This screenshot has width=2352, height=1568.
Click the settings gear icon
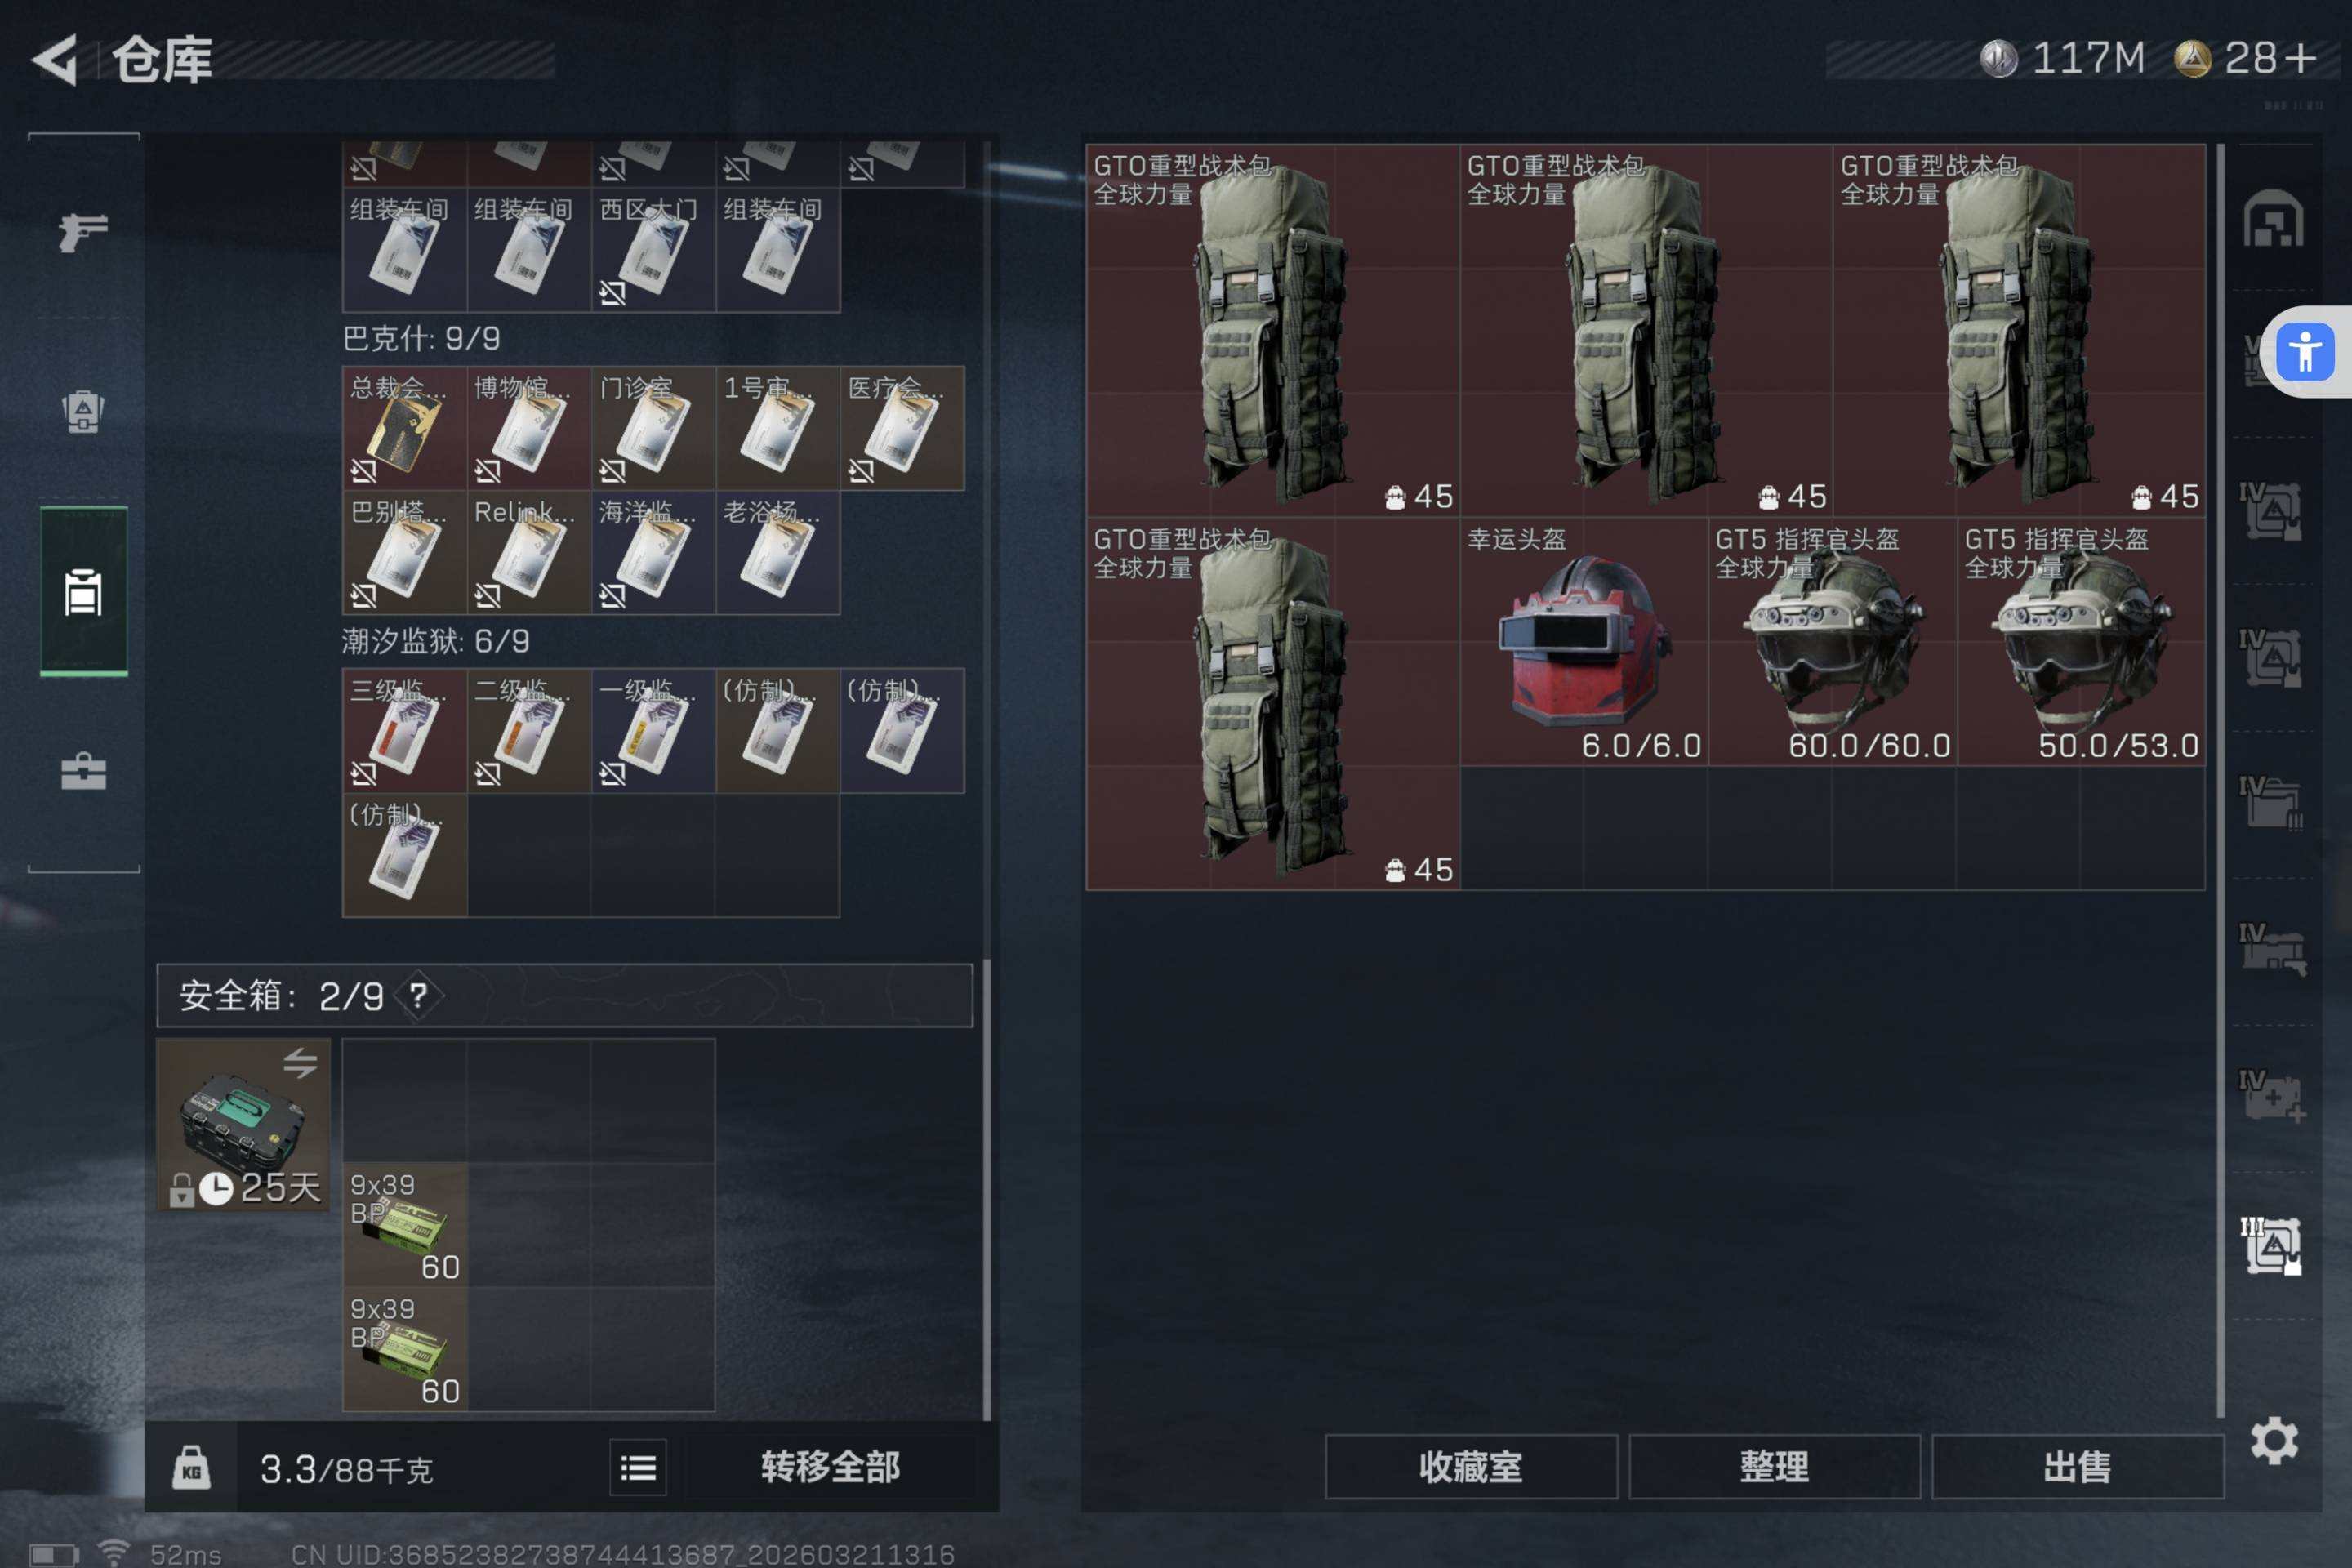pos(2274,1441)
